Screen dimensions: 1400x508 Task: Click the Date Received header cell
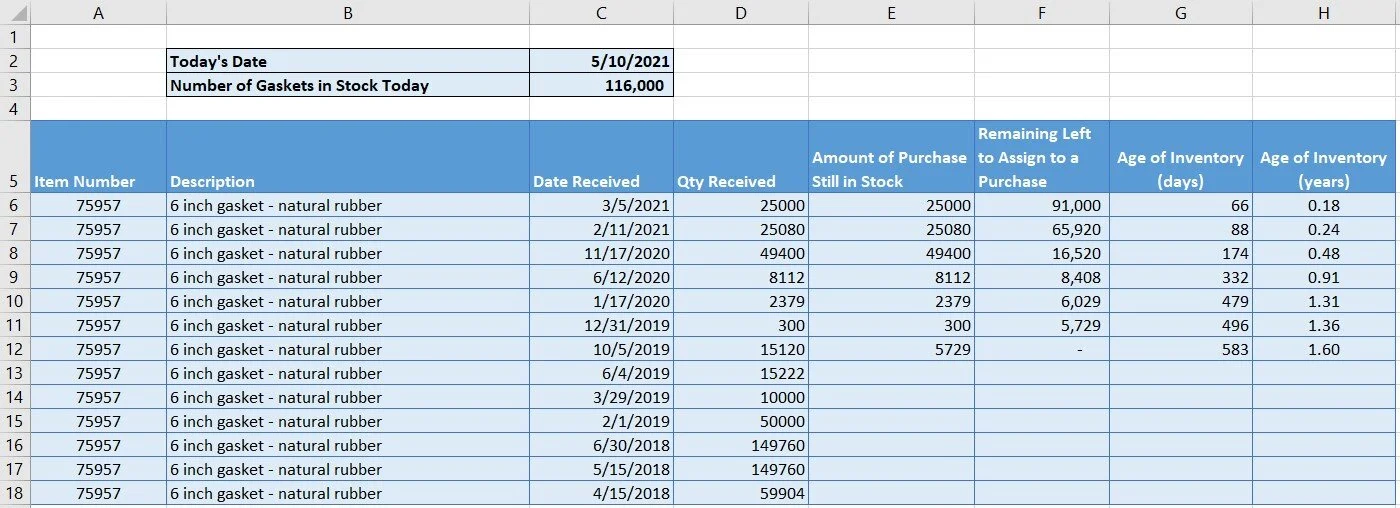click(x=601, y=157)
